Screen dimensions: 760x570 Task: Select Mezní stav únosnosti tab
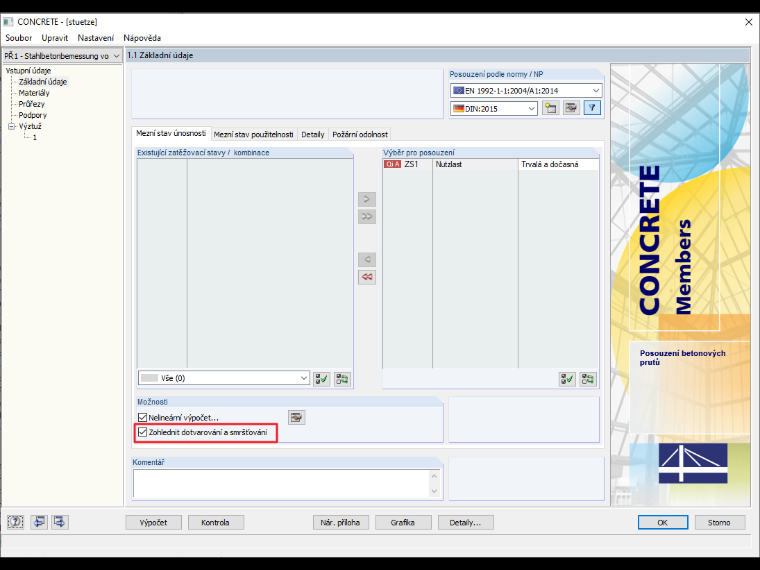(x=171, y=133)
